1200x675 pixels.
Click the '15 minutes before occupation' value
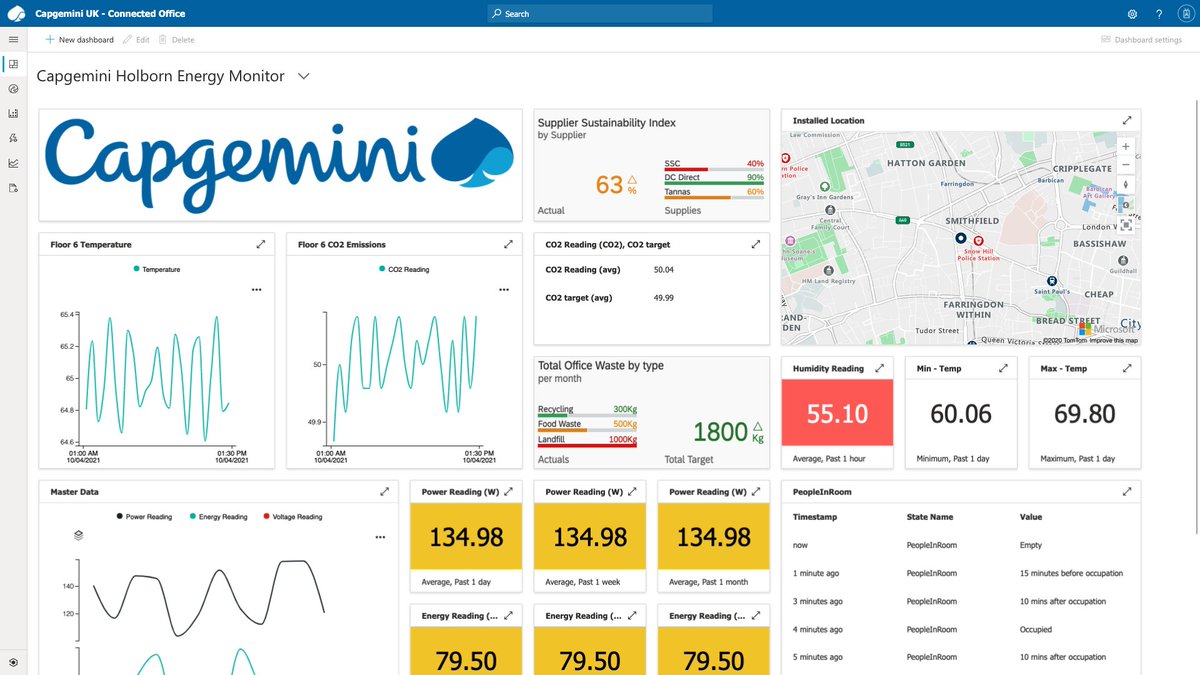pyautogui.click(x=1071, y=573)
